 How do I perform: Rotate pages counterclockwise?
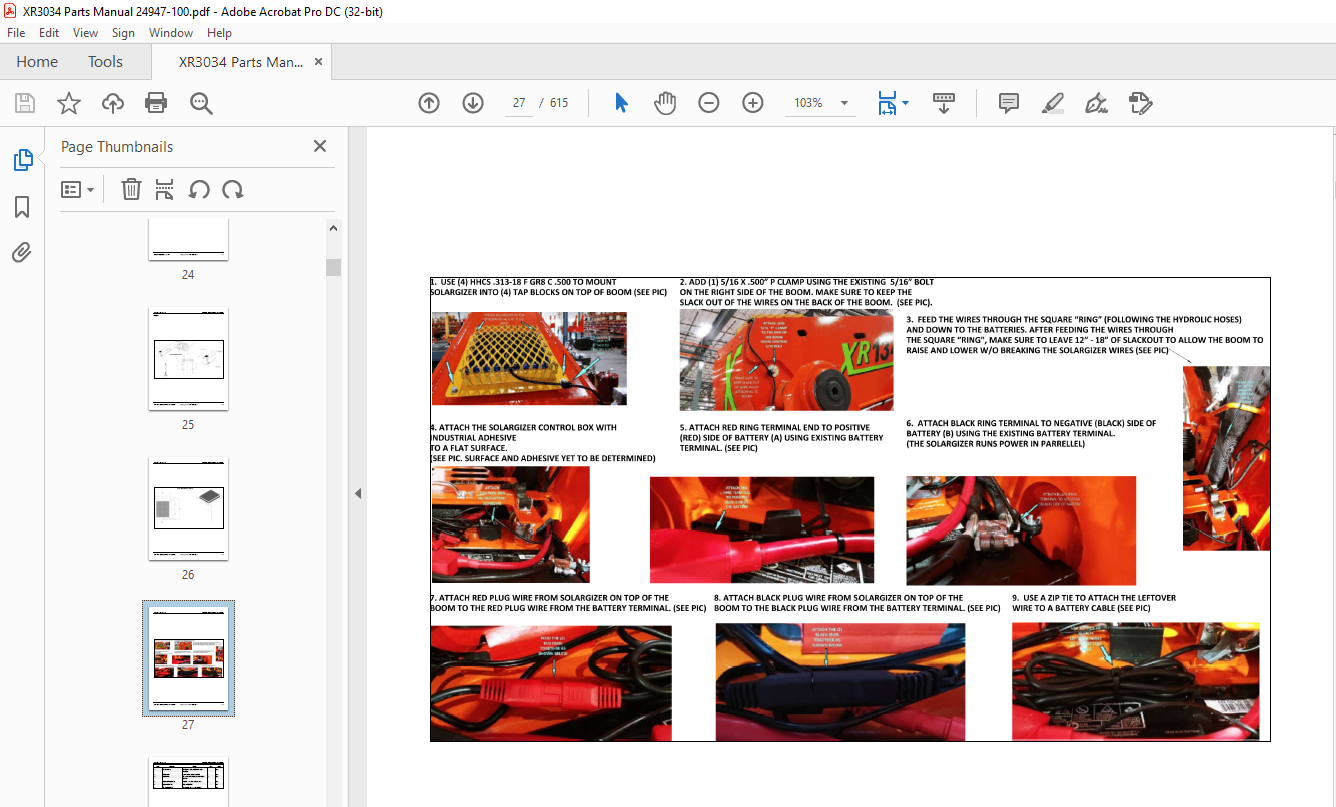[199, 189]
